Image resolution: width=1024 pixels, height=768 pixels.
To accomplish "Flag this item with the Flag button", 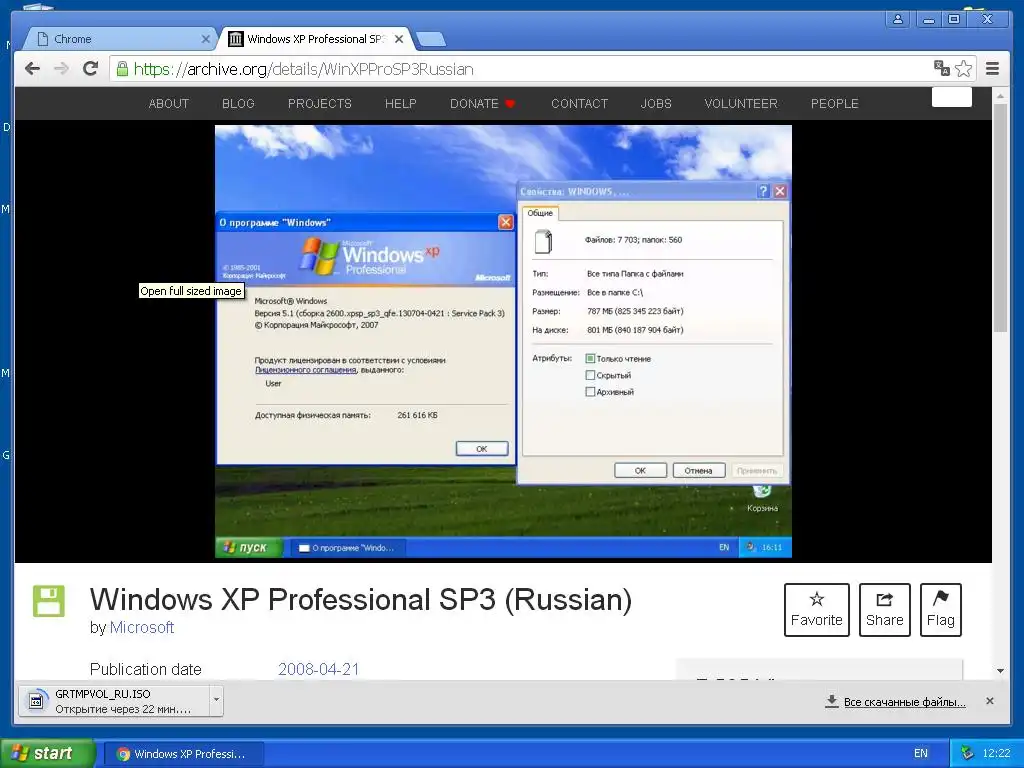I will 940,610.
